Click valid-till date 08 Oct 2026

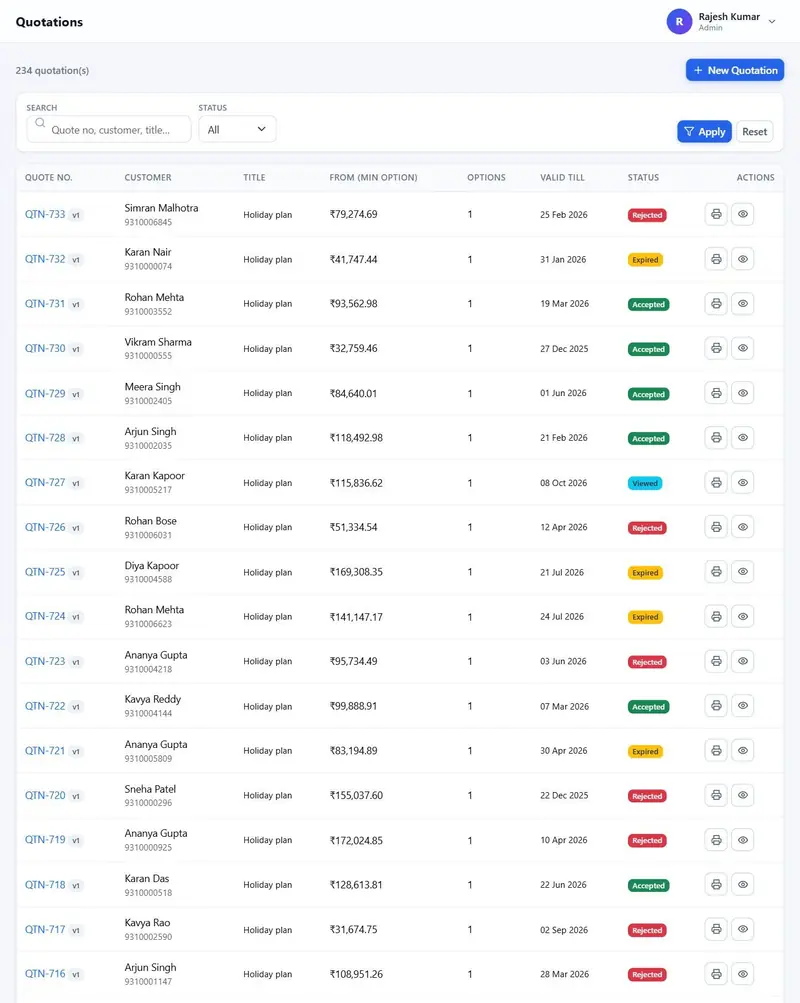pyautogui.click(x=563, y=483)
